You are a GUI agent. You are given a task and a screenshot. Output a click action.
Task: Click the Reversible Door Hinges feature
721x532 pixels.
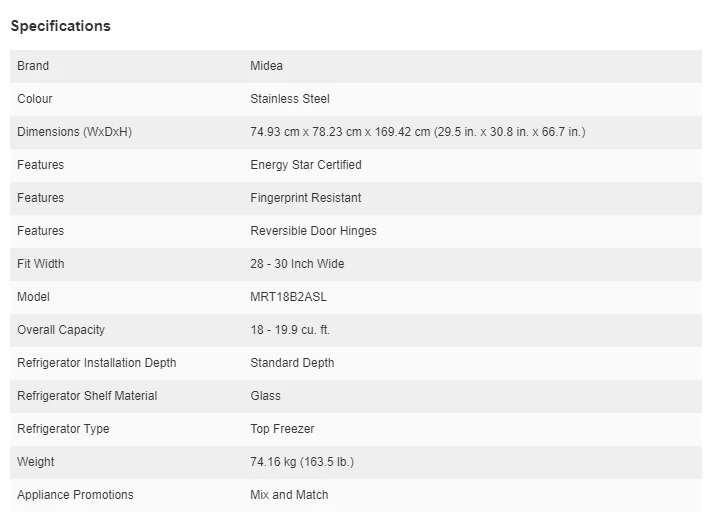313,231
